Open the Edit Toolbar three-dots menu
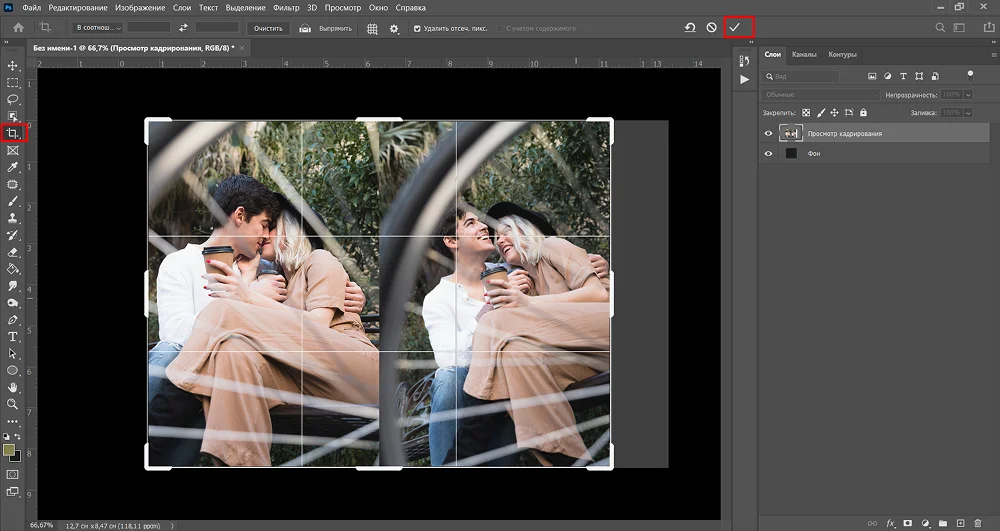Screen dimensions: 1000x531 tap(13, 421)
